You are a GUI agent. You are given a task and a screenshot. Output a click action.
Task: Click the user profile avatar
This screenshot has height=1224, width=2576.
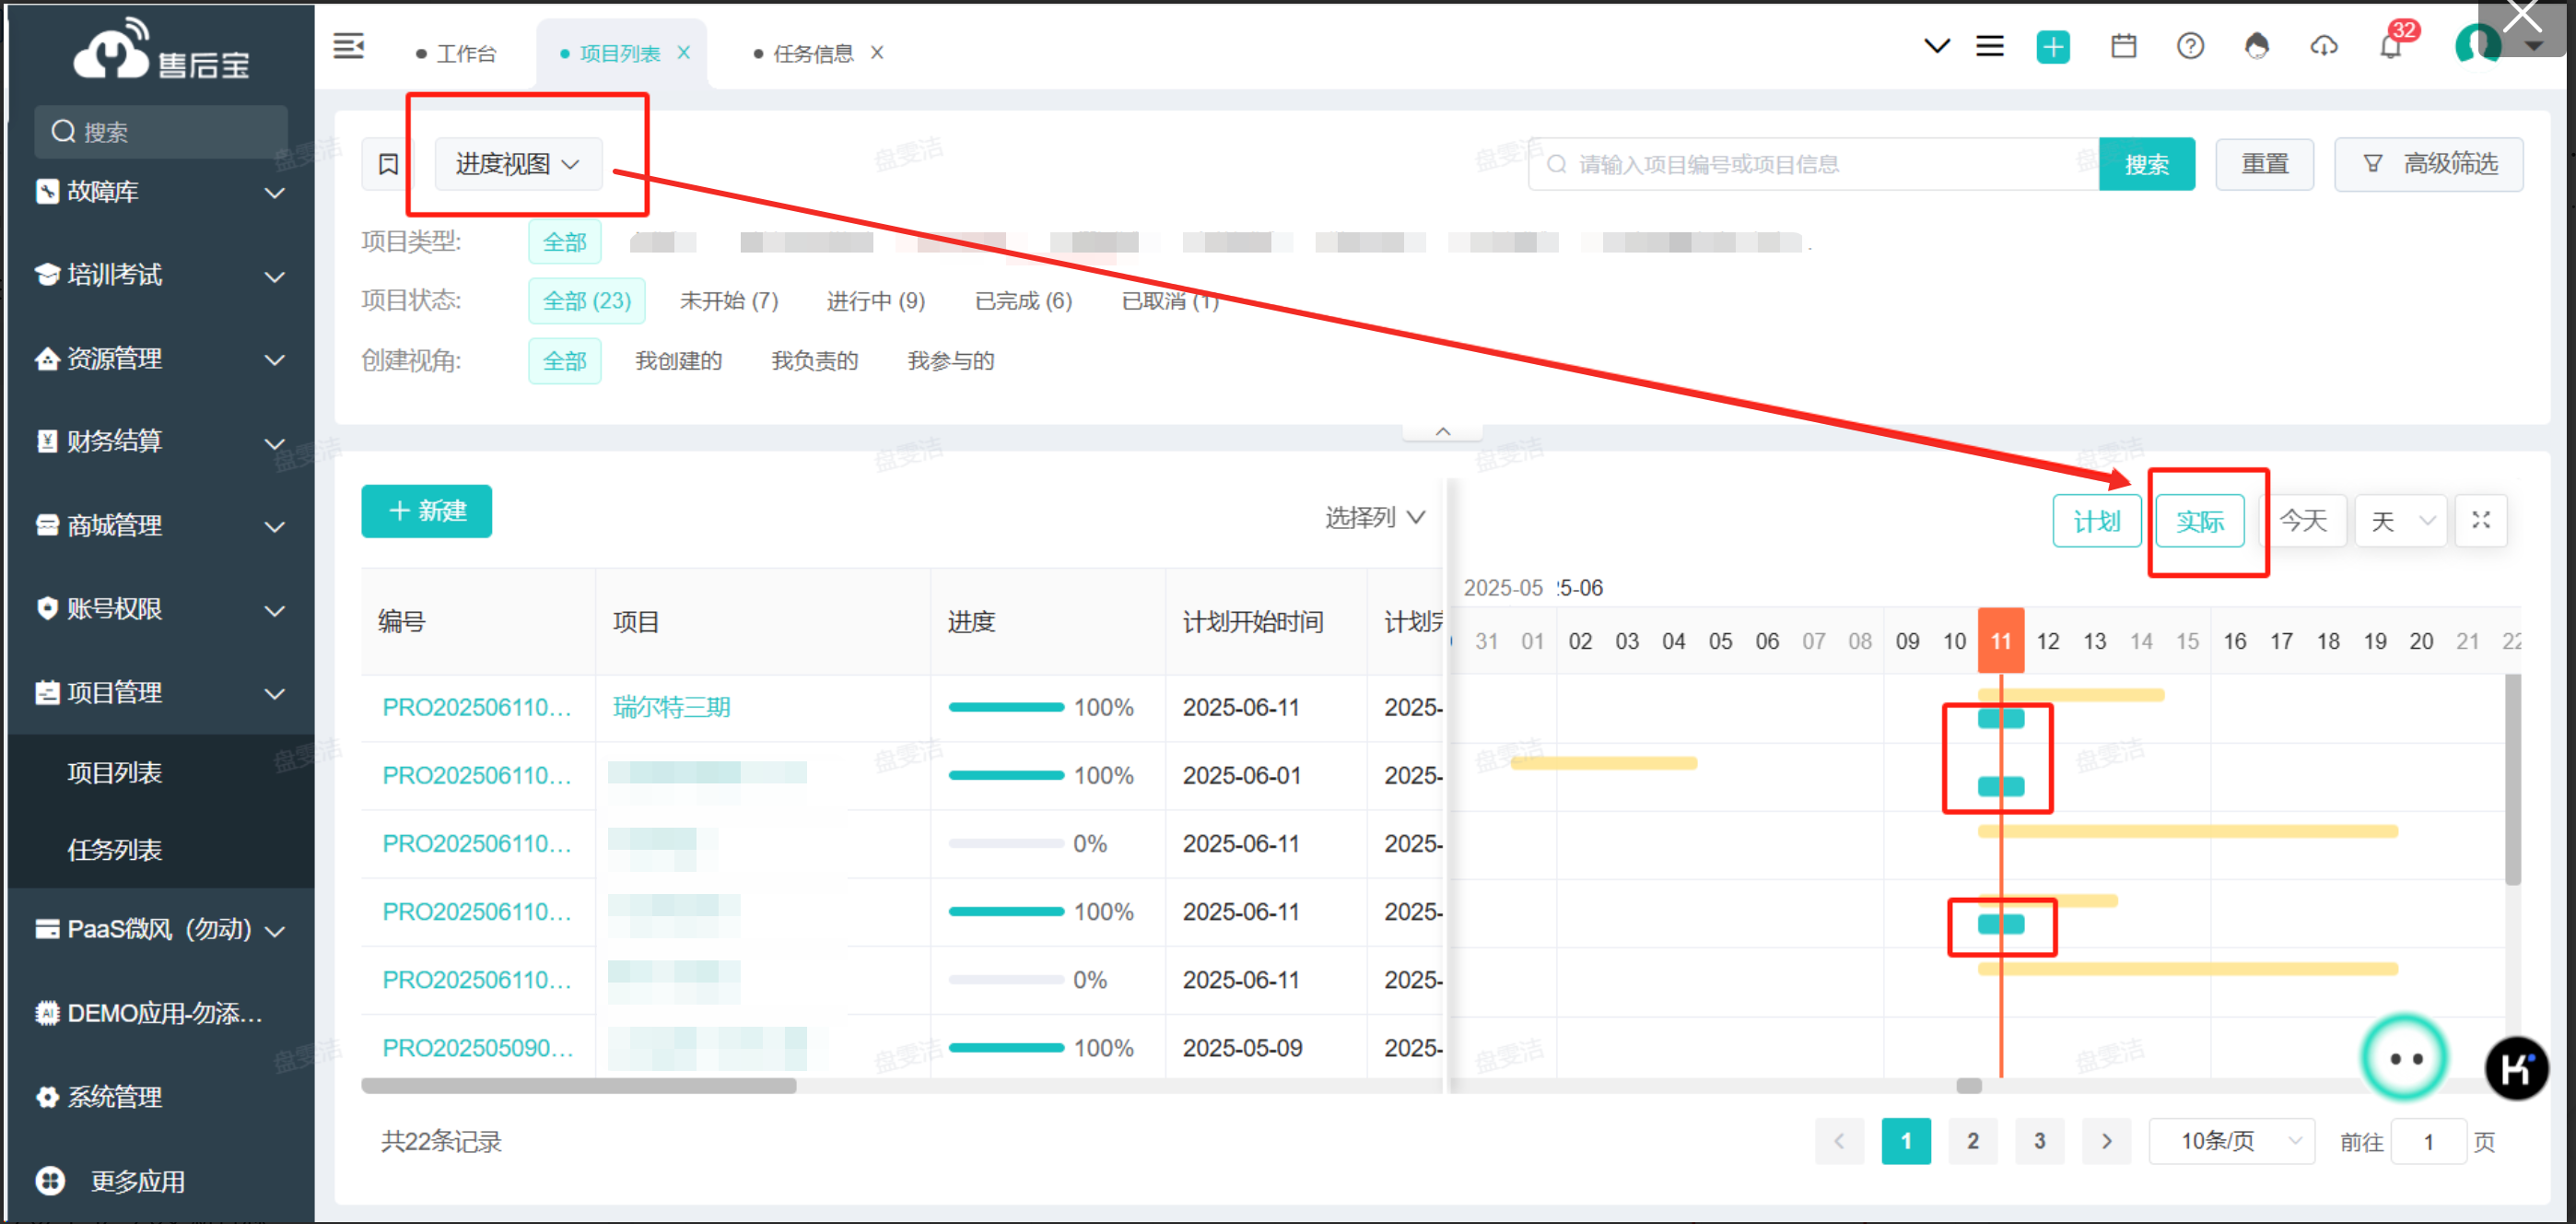2477,45
